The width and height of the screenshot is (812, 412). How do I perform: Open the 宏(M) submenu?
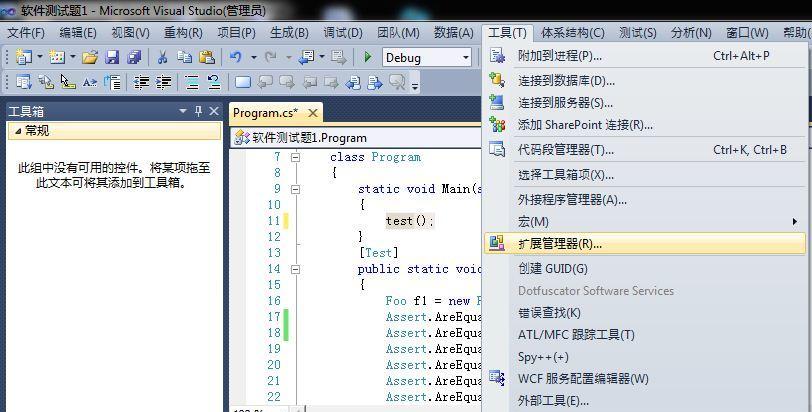click(x=644, y=222)
